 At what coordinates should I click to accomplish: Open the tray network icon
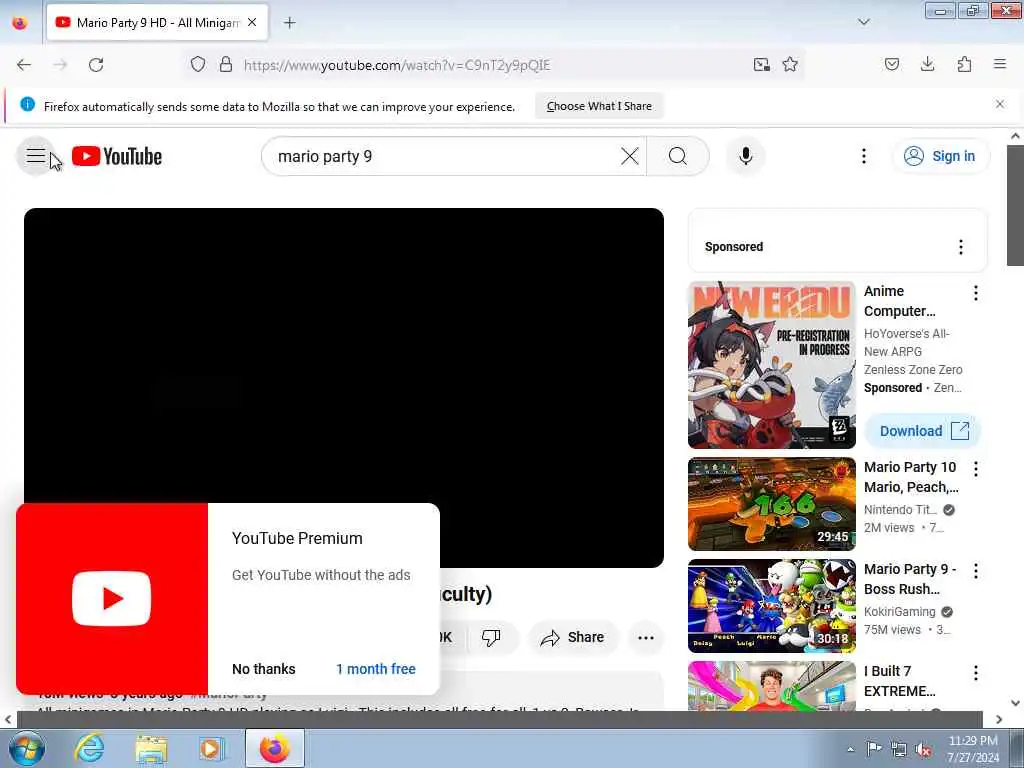(899, 749)
